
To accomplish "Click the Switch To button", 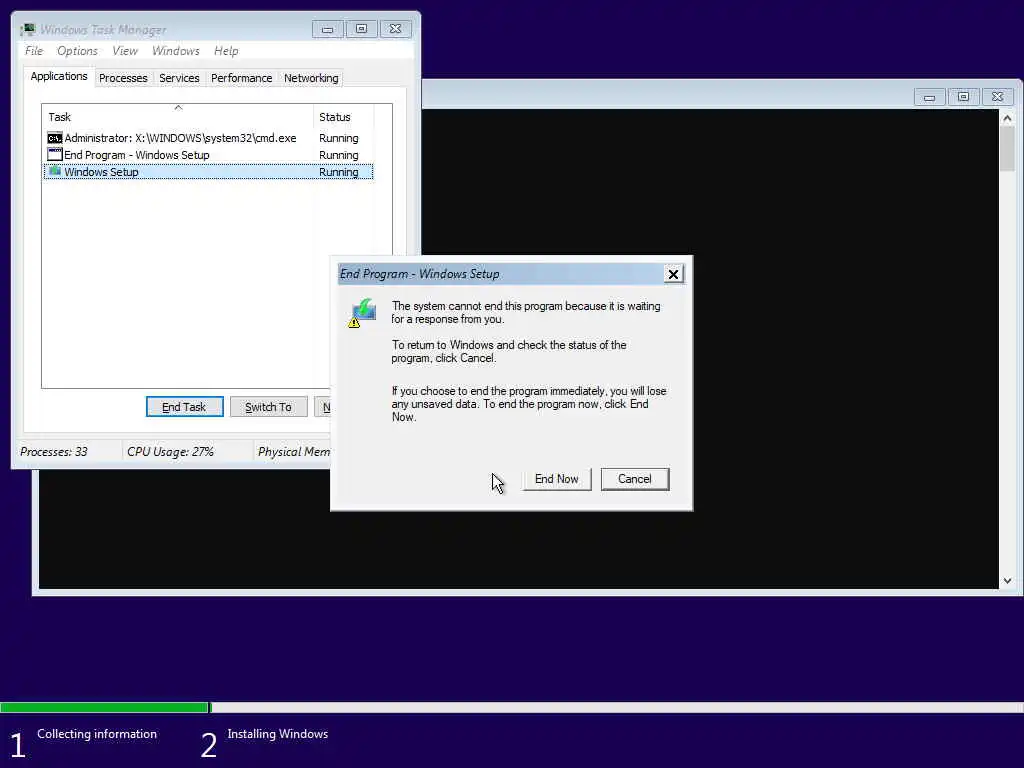I will pos(268,407).
